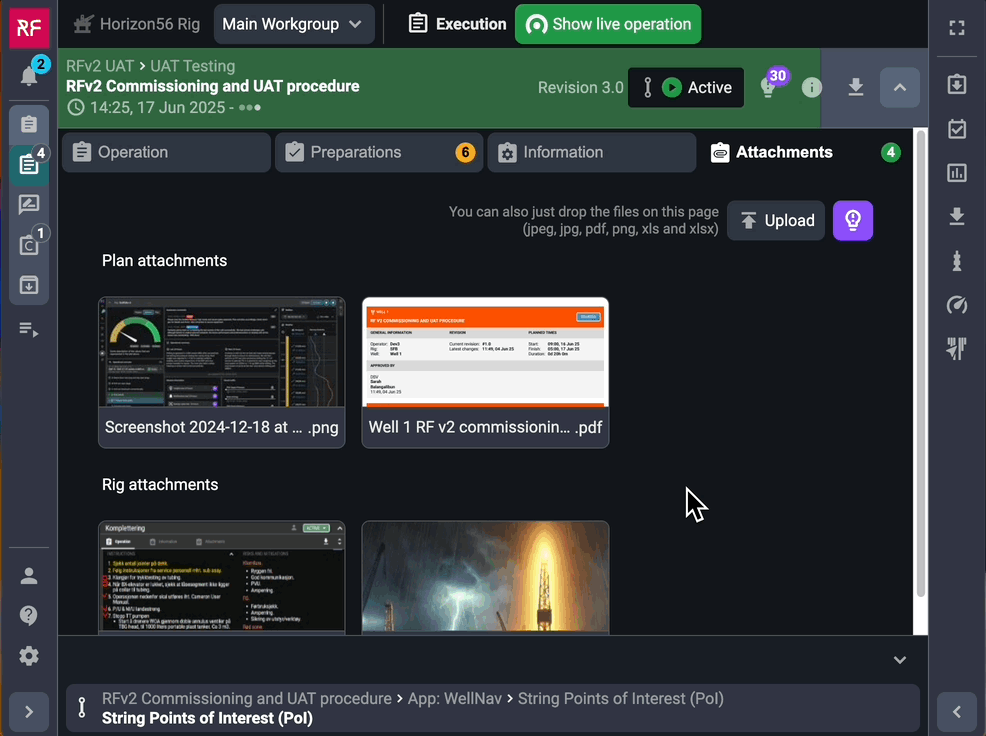Open the purple lightbulb suggestions button

(853, 221)
